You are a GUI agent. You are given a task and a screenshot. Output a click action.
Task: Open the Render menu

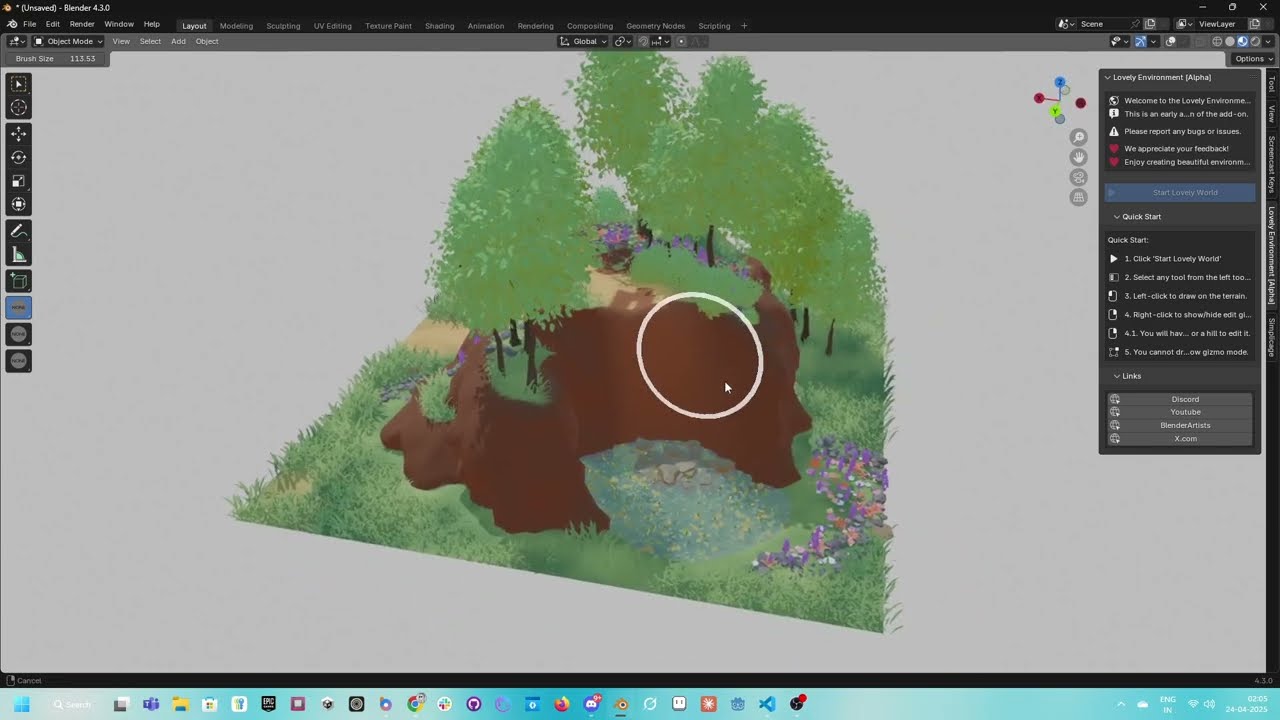pyautogui.click(x=82, y=24)
